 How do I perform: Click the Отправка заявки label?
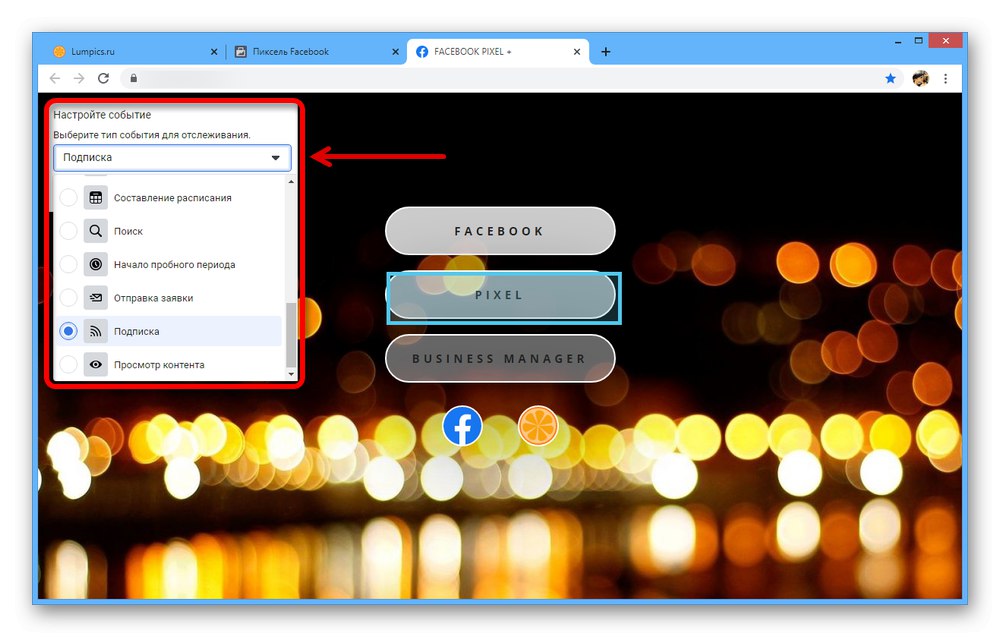(153, 298)
